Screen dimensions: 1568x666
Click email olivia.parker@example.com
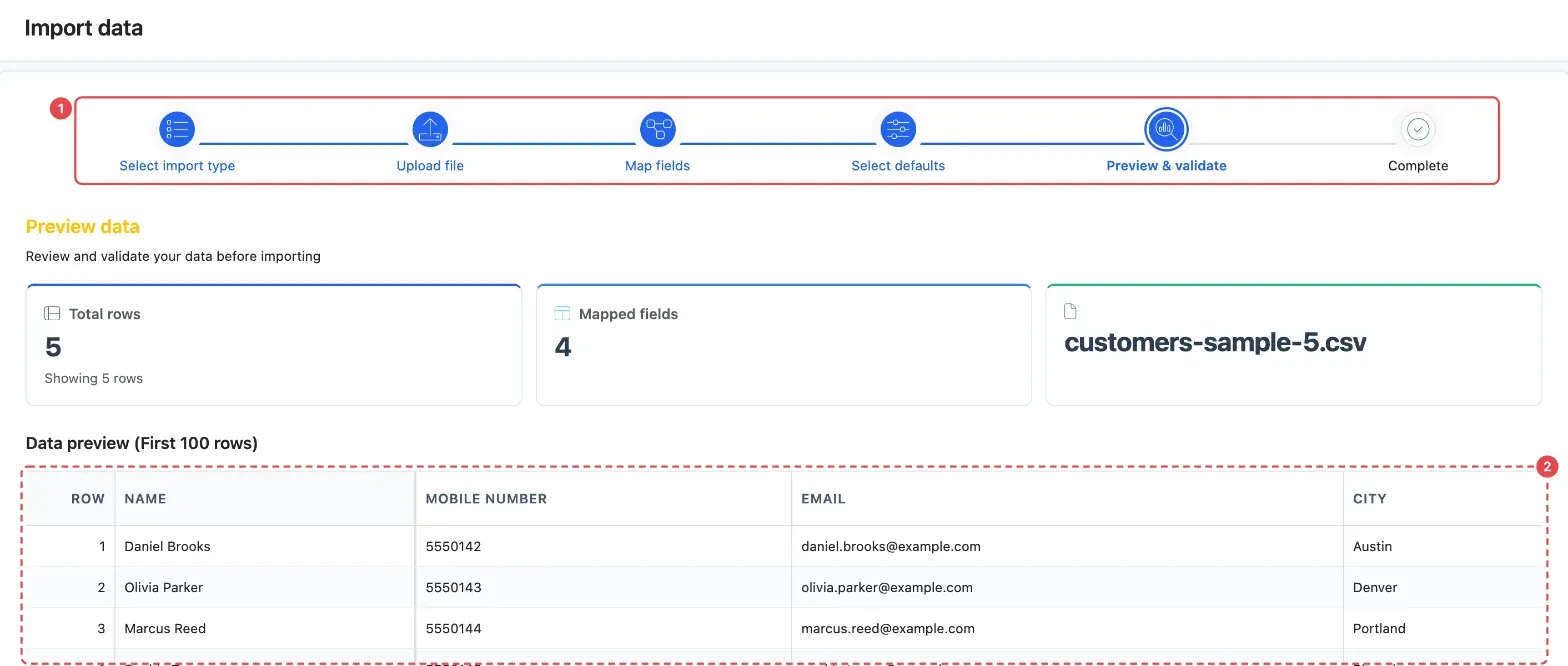click(887, 588)
